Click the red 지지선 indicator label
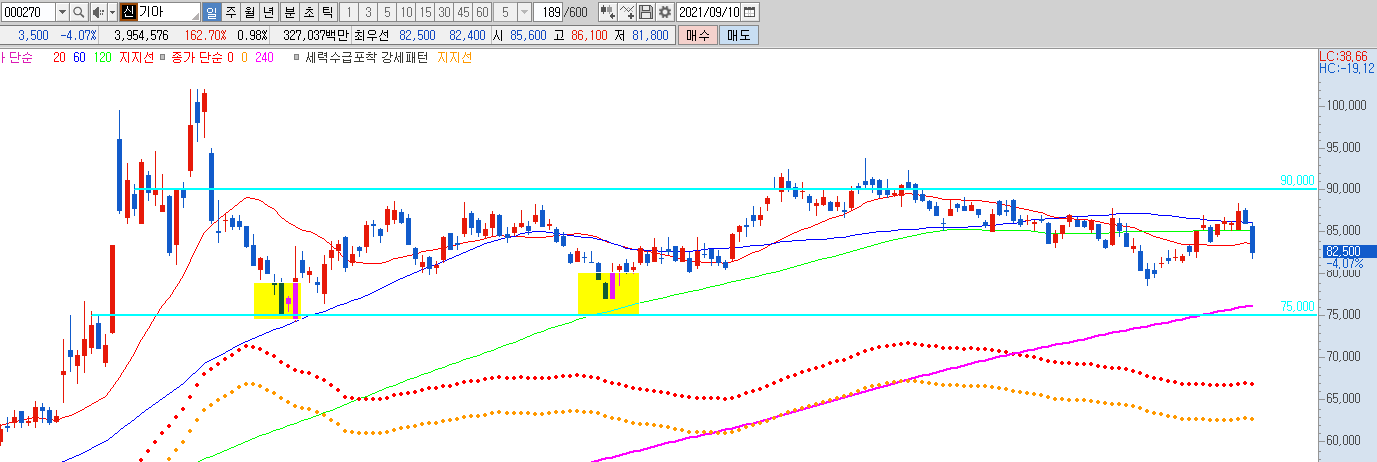This screenshot has width=1377, height=462. pyautogui.click(x=136, y=58)
